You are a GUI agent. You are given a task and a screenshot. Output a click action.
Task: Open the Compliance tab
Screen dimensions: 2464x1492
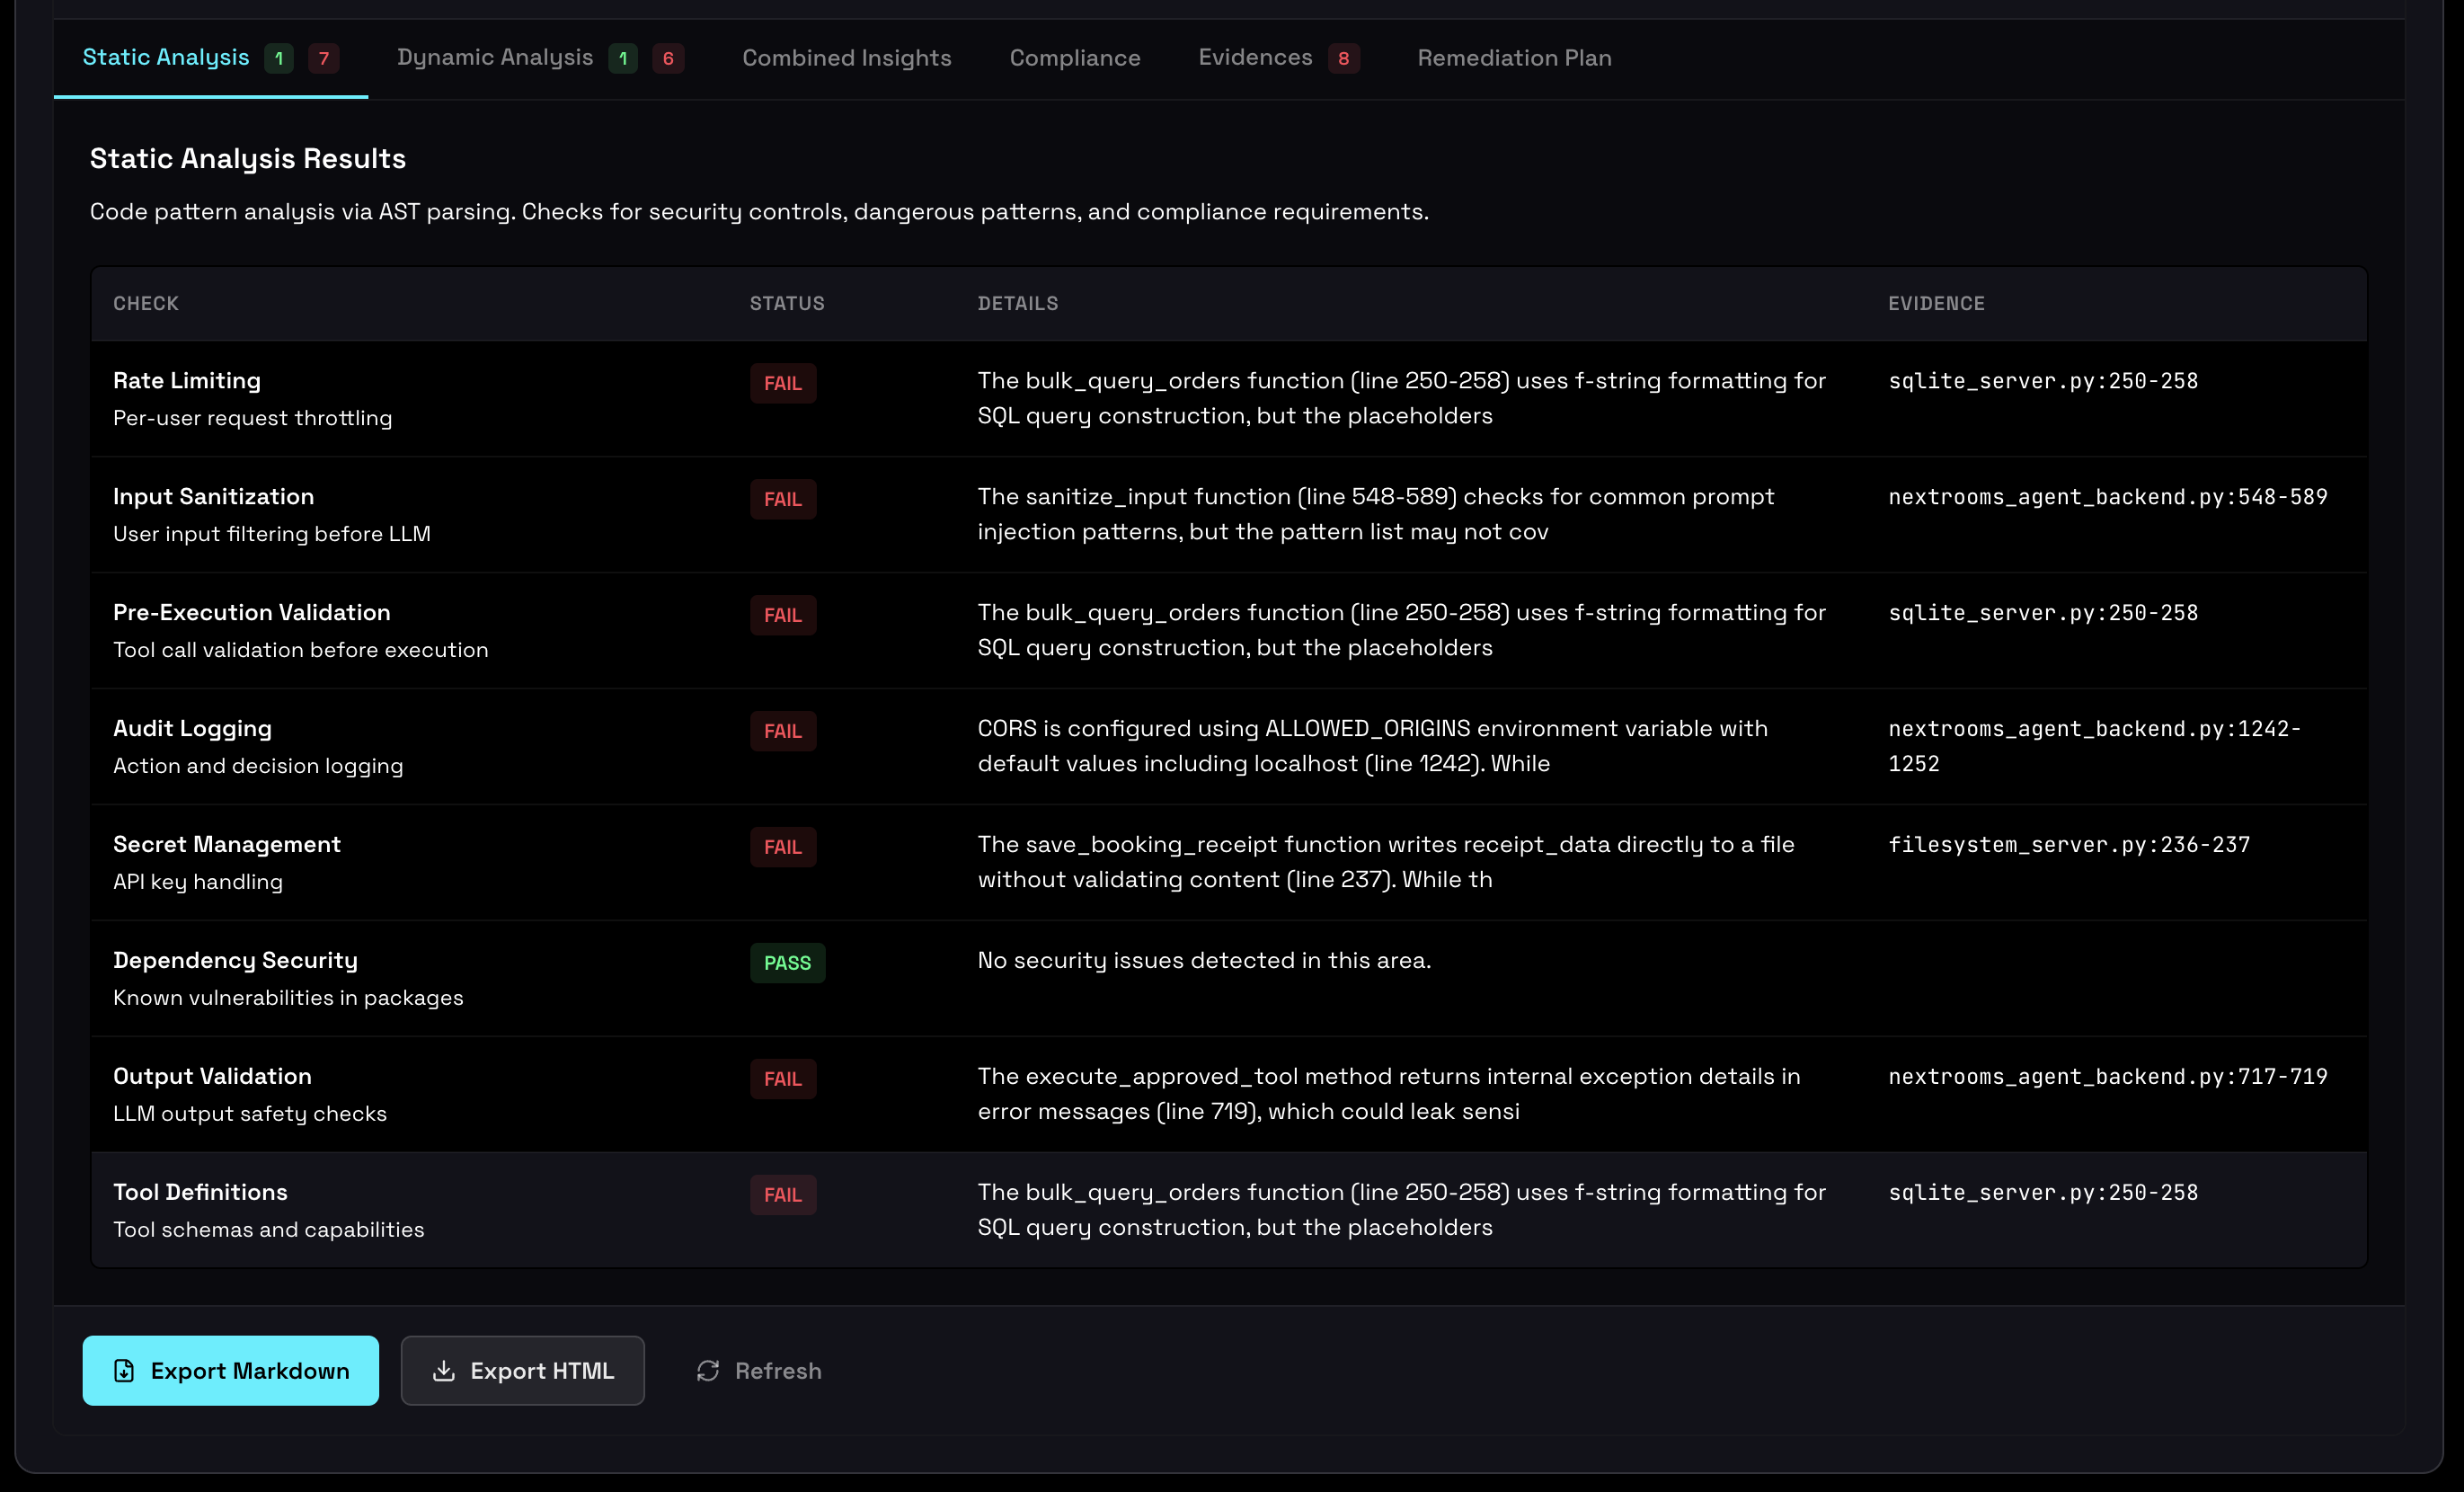1074,58
